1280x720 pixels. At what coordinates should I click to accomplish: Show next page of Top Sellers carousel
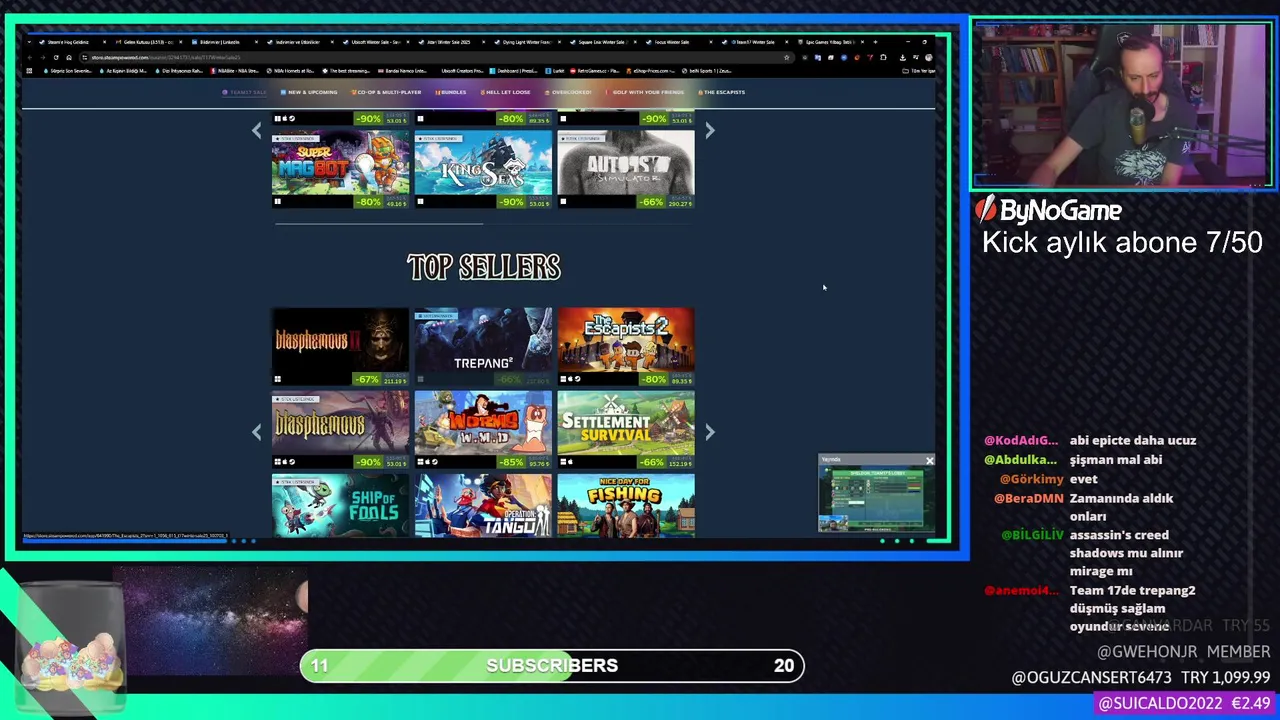pos(710,432)
